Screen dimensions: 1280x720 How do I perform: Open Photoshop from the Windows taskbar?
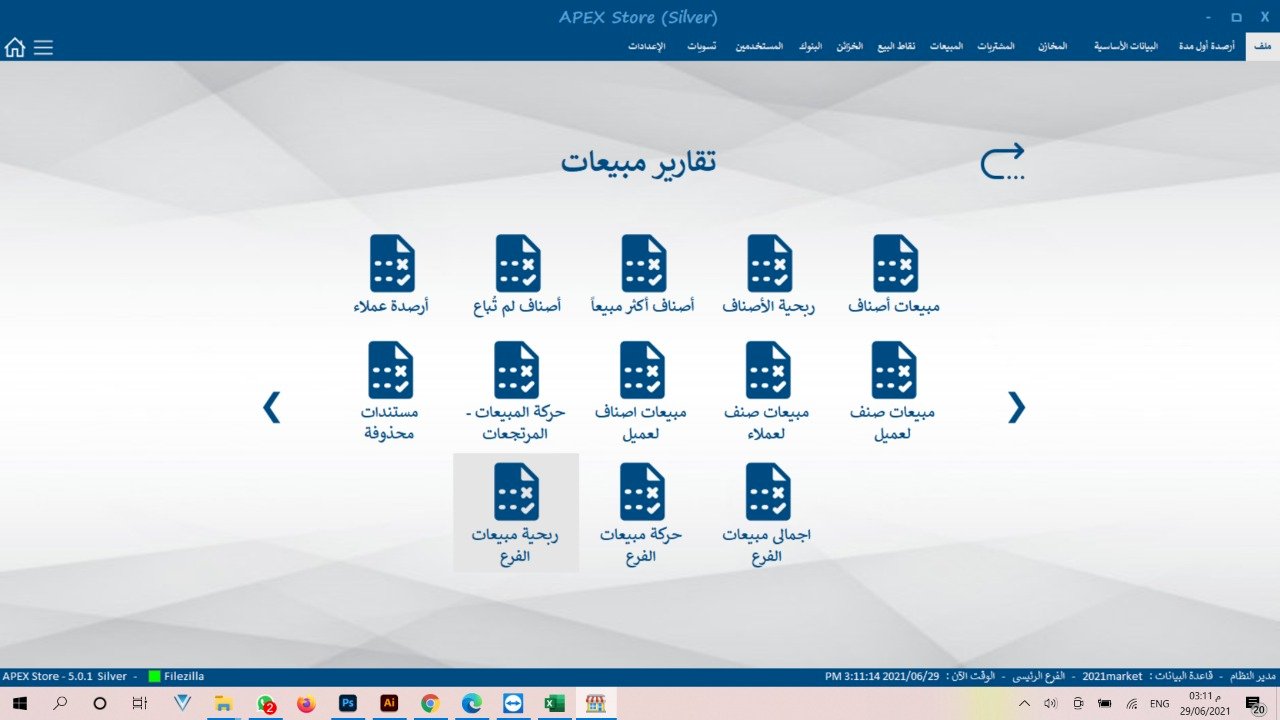pyautogui.click(x=348, y=703)
